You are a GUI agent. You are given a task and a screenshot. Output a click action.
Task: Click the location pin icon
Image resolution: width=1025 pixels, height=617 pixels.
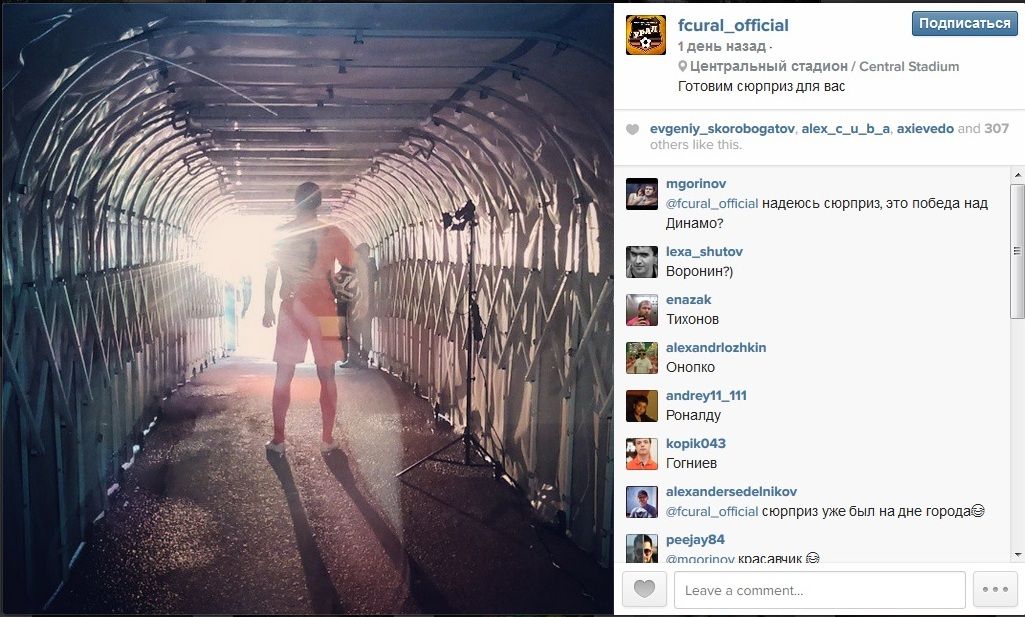(x=682, y=66)
